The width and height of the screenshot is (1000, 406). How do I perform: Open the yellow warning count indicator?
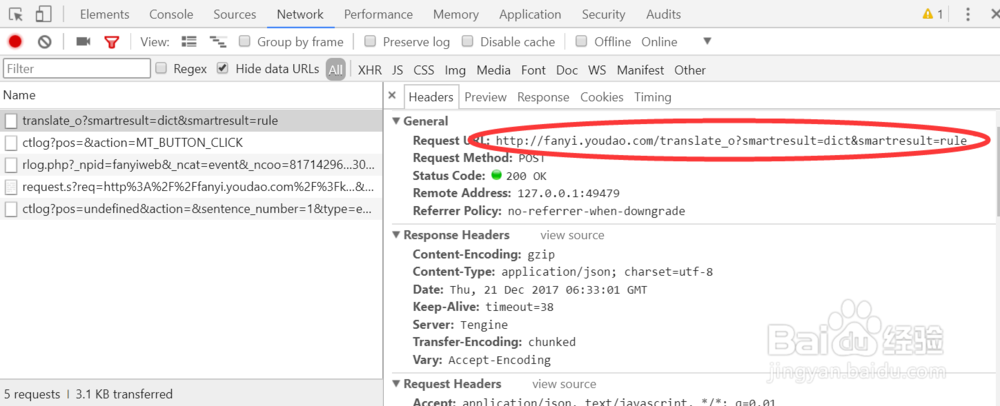pyautogui.click(x=932, y=14)
